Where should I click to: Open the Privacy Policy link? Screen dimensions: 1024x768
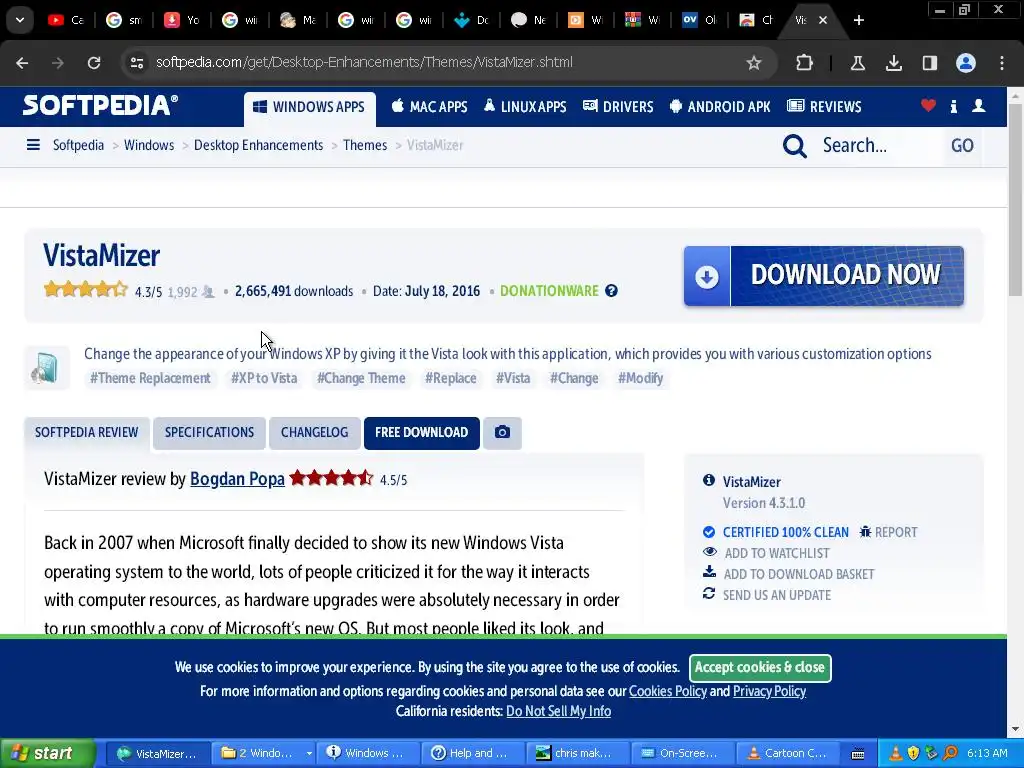(x=769, y=692)
